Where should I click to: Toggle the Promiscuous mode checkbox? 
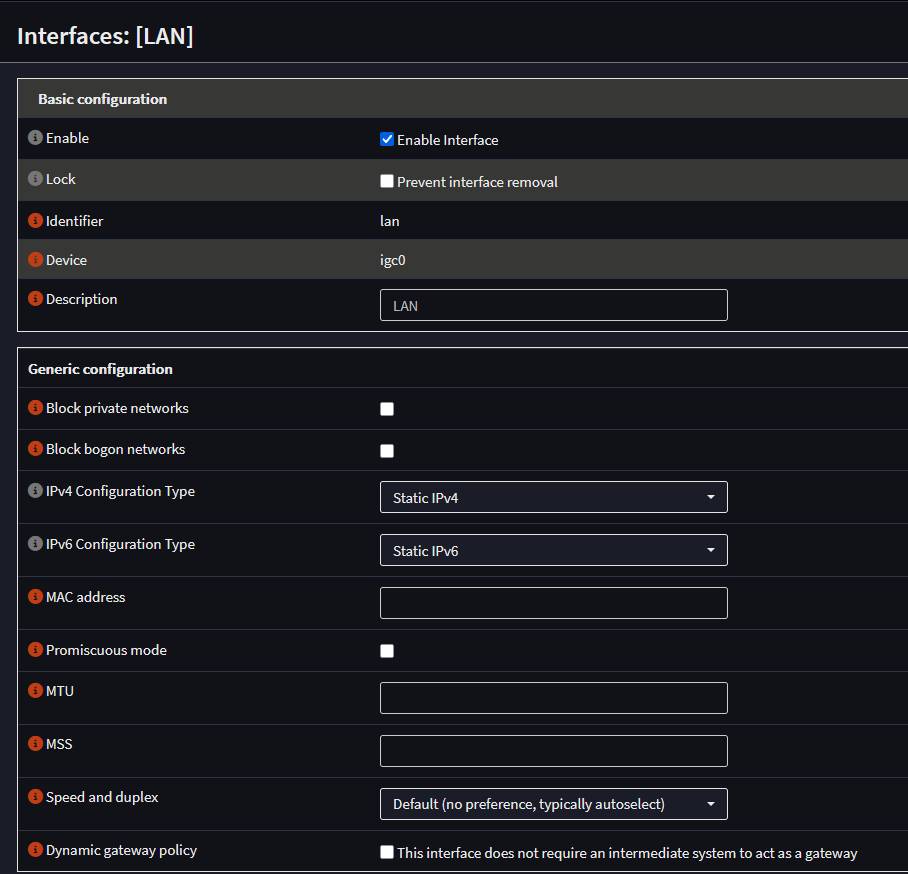click(x=387, y=651)
